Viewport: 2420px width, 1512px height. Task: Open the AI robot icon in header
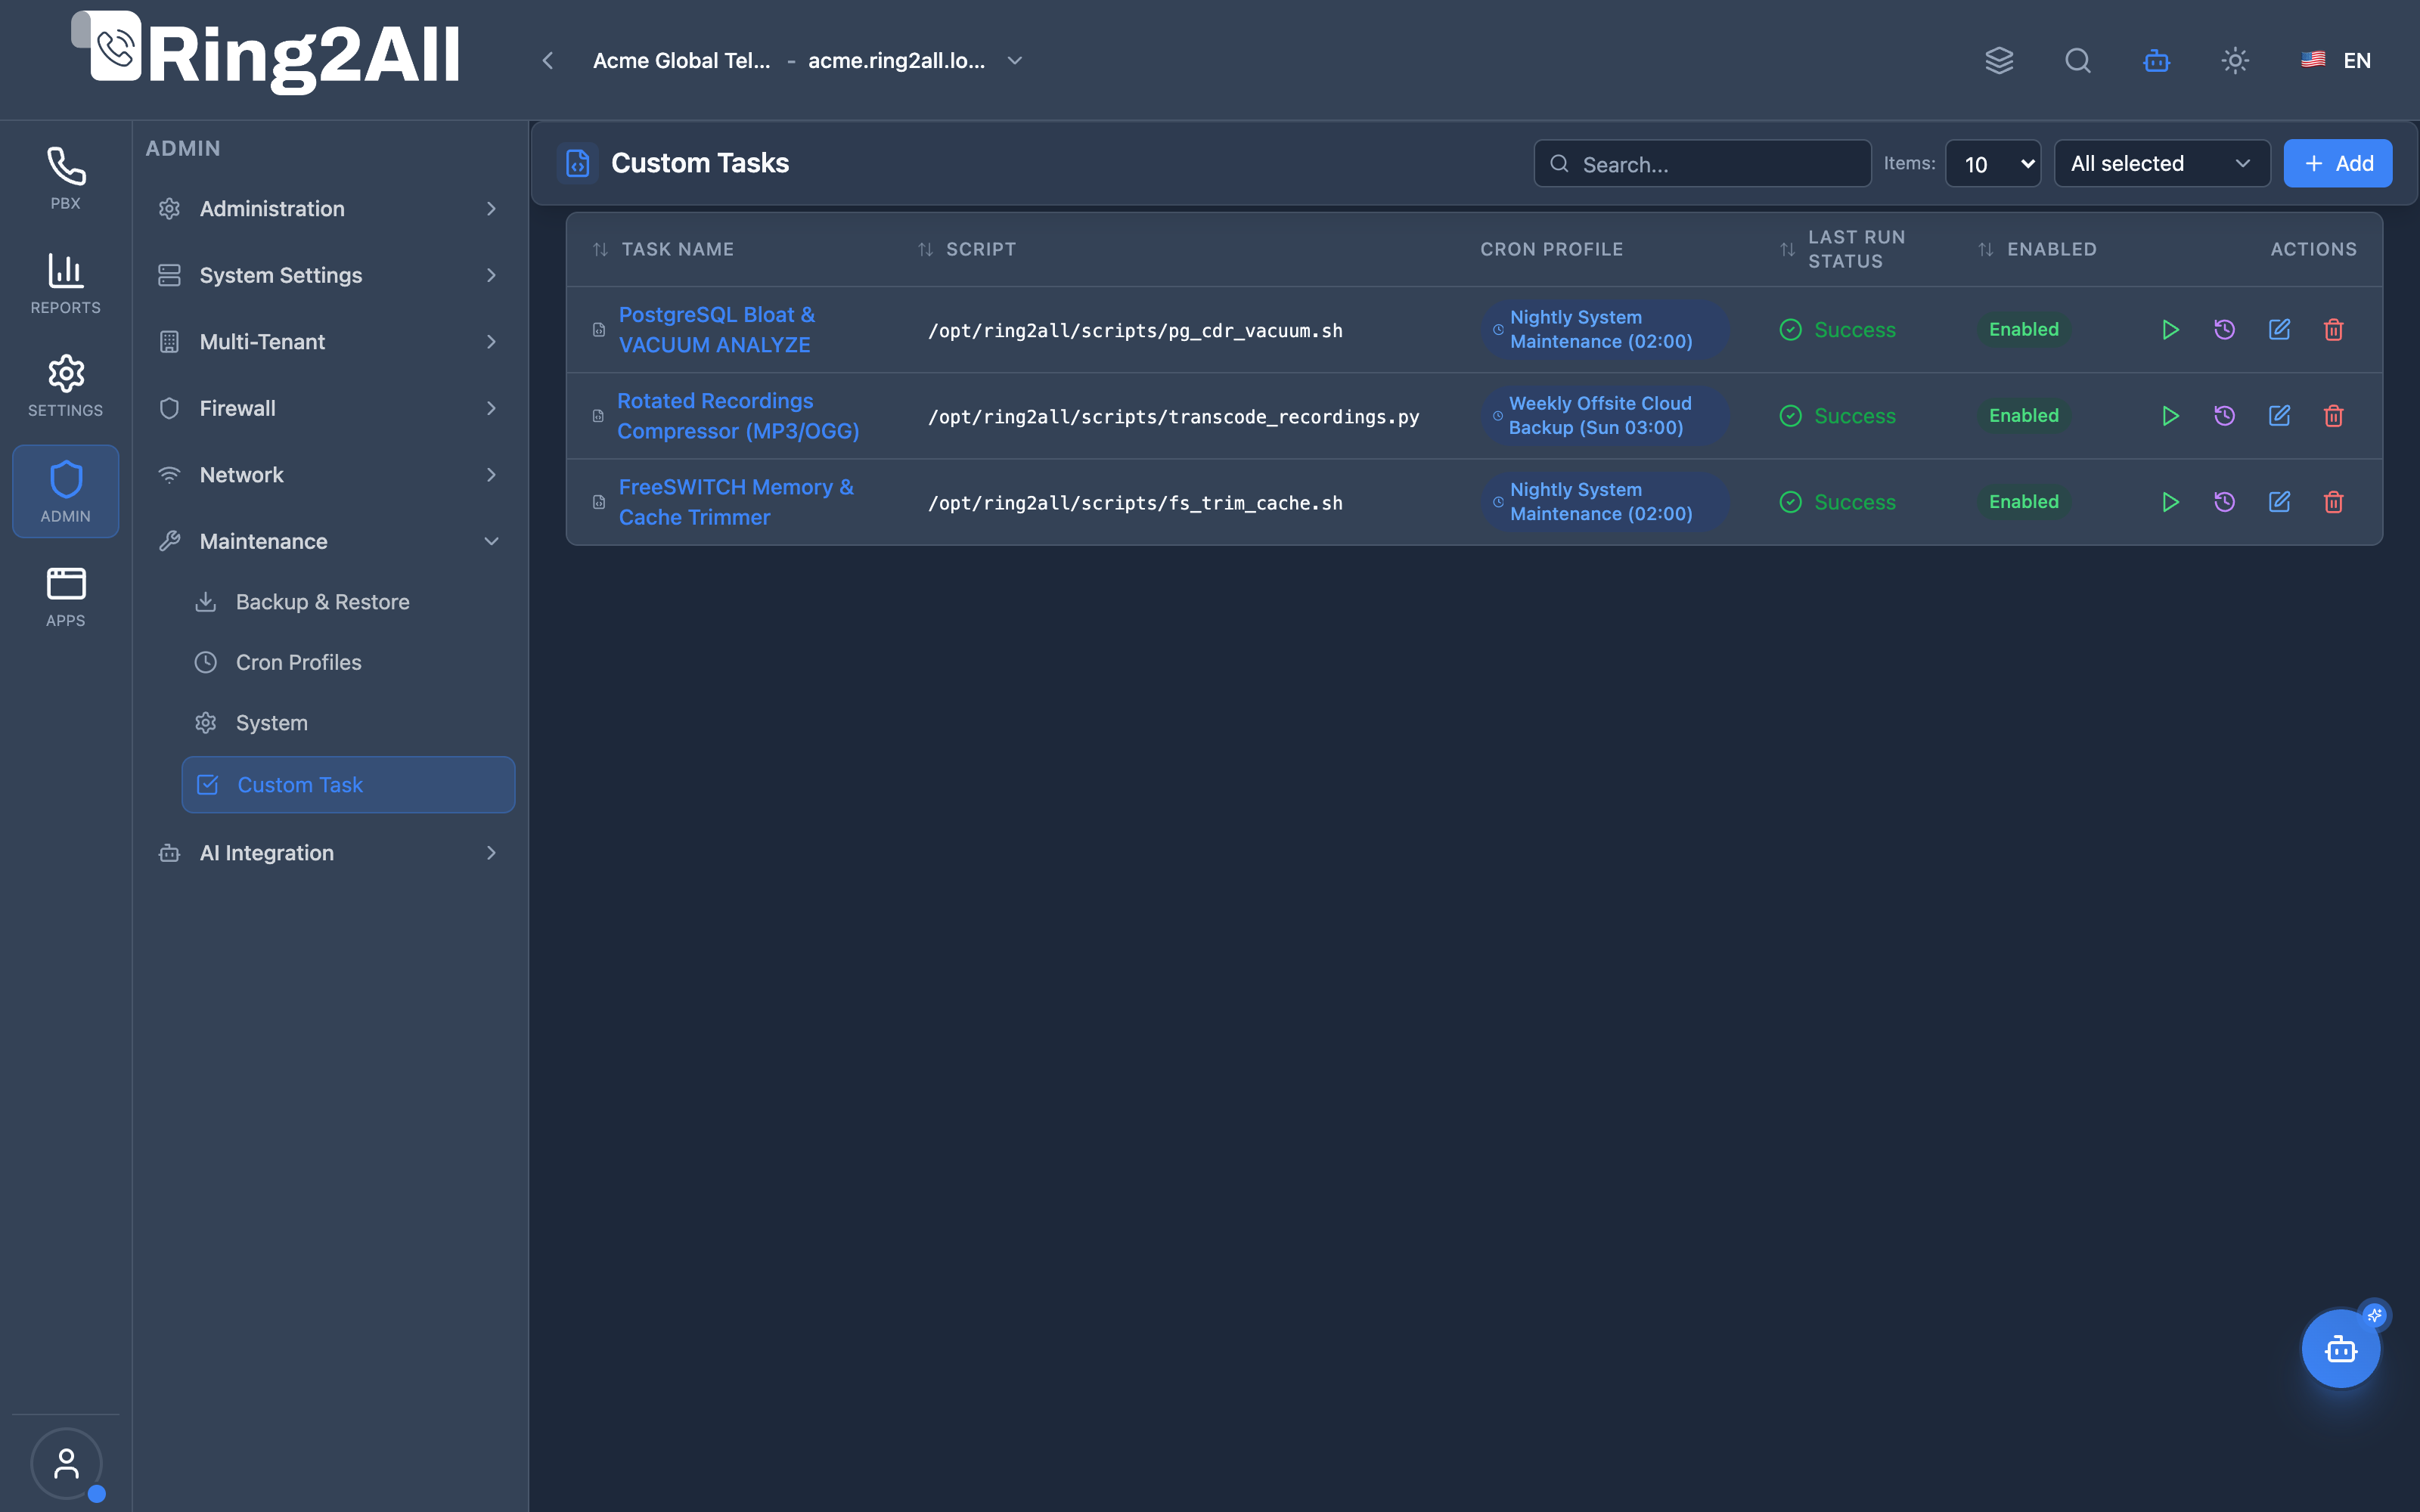point(2156,61)
